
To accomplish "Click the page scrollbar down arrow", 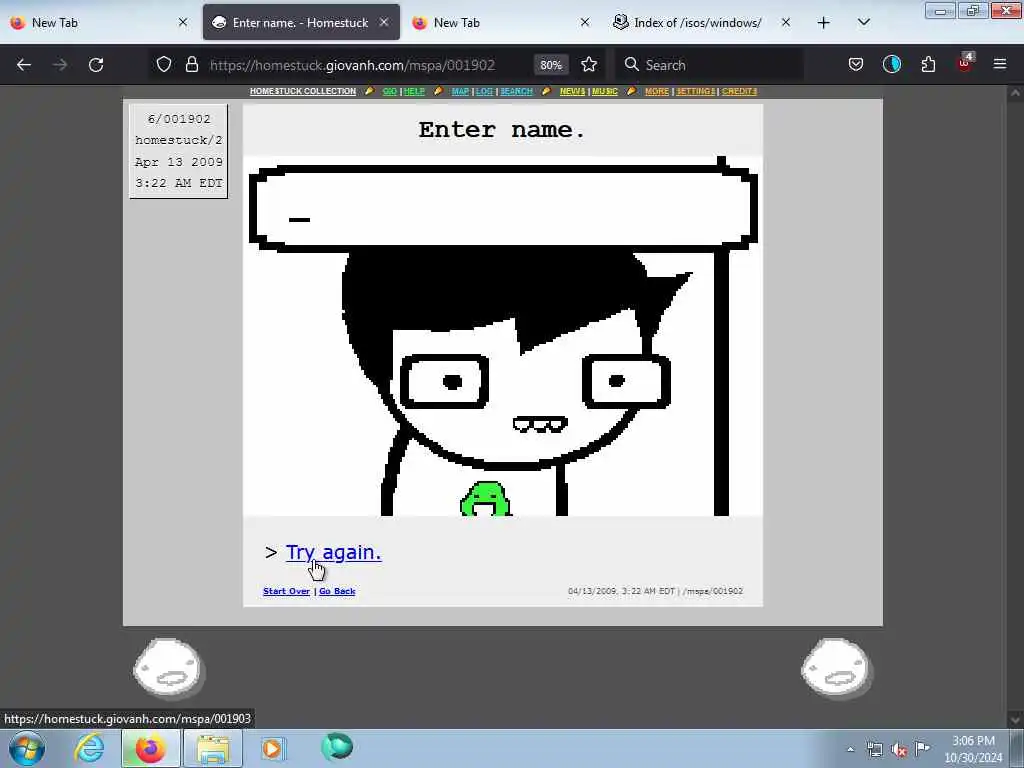I will (x=1015, y=720).
